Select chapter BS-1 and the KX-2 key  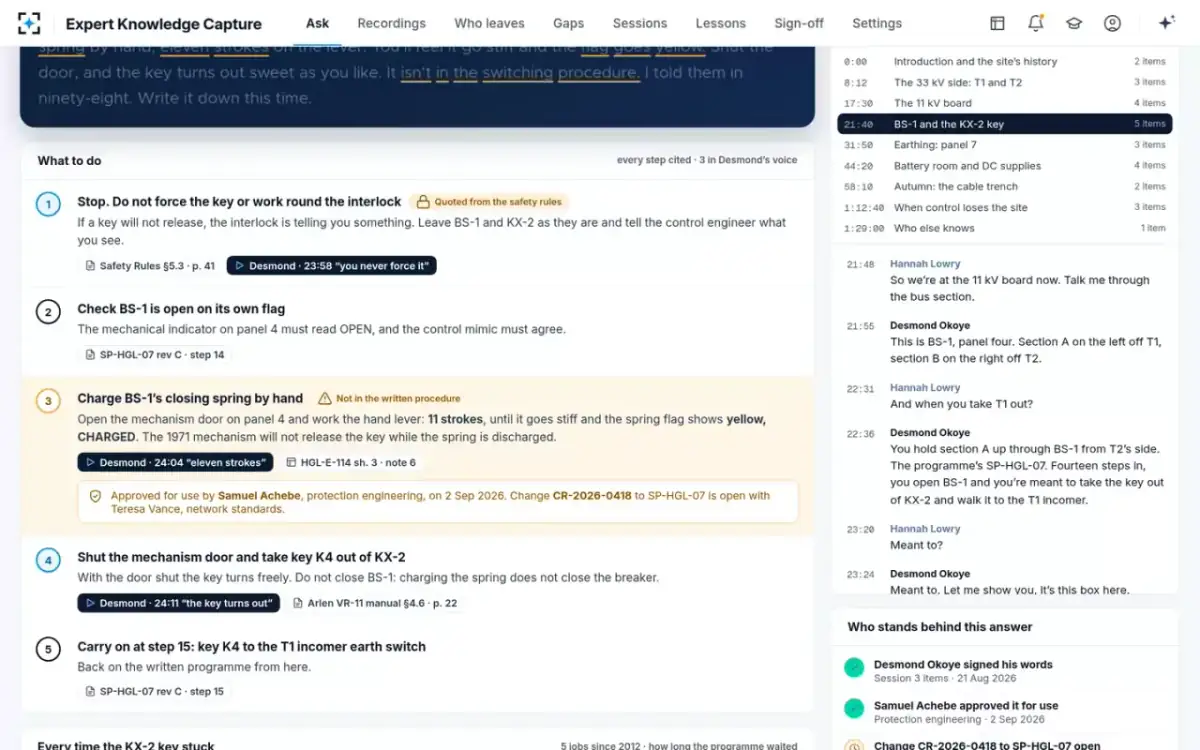coord(1004,124)
